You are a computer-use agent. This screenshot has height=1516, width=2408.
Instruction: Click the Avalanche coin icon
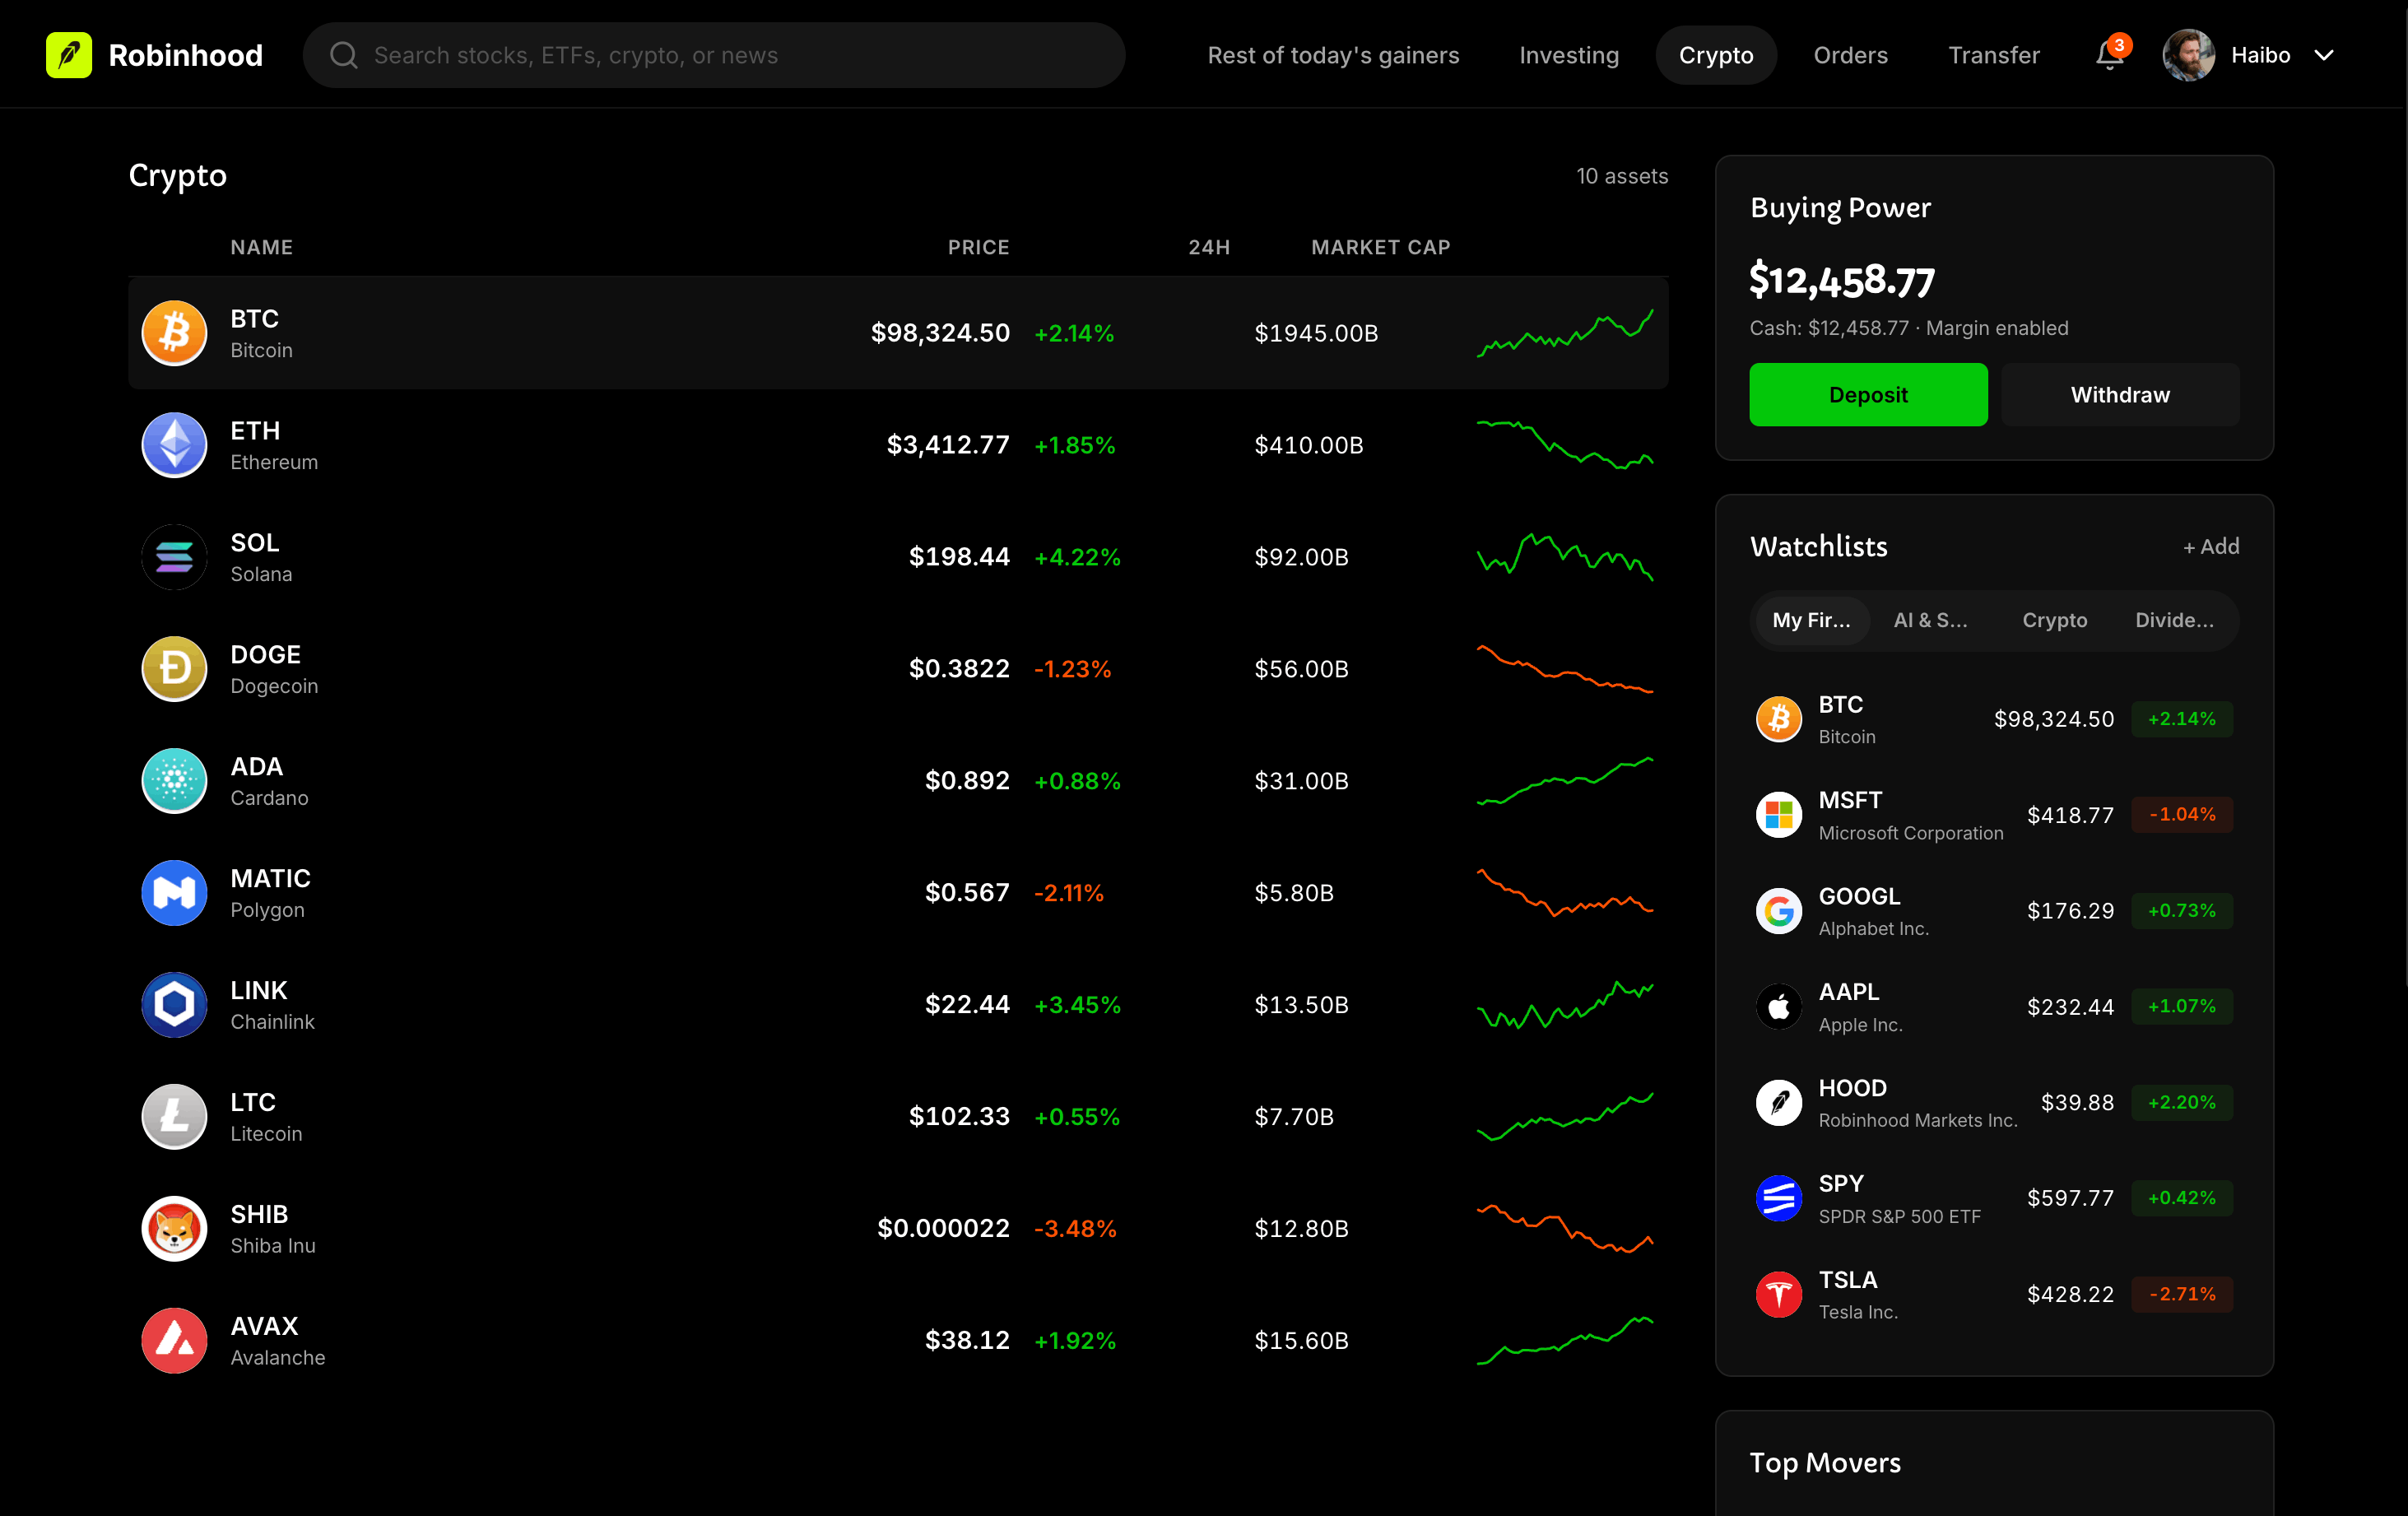pyautogui.click(x=174, y=1341)
